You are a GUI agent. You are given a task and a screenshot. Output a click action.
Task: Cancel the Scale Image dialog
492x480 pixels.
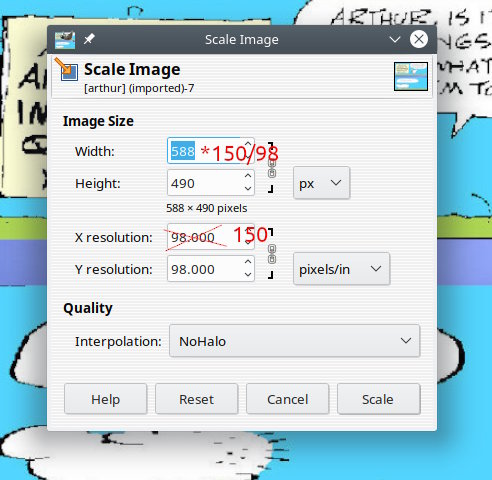click(287, 399)
